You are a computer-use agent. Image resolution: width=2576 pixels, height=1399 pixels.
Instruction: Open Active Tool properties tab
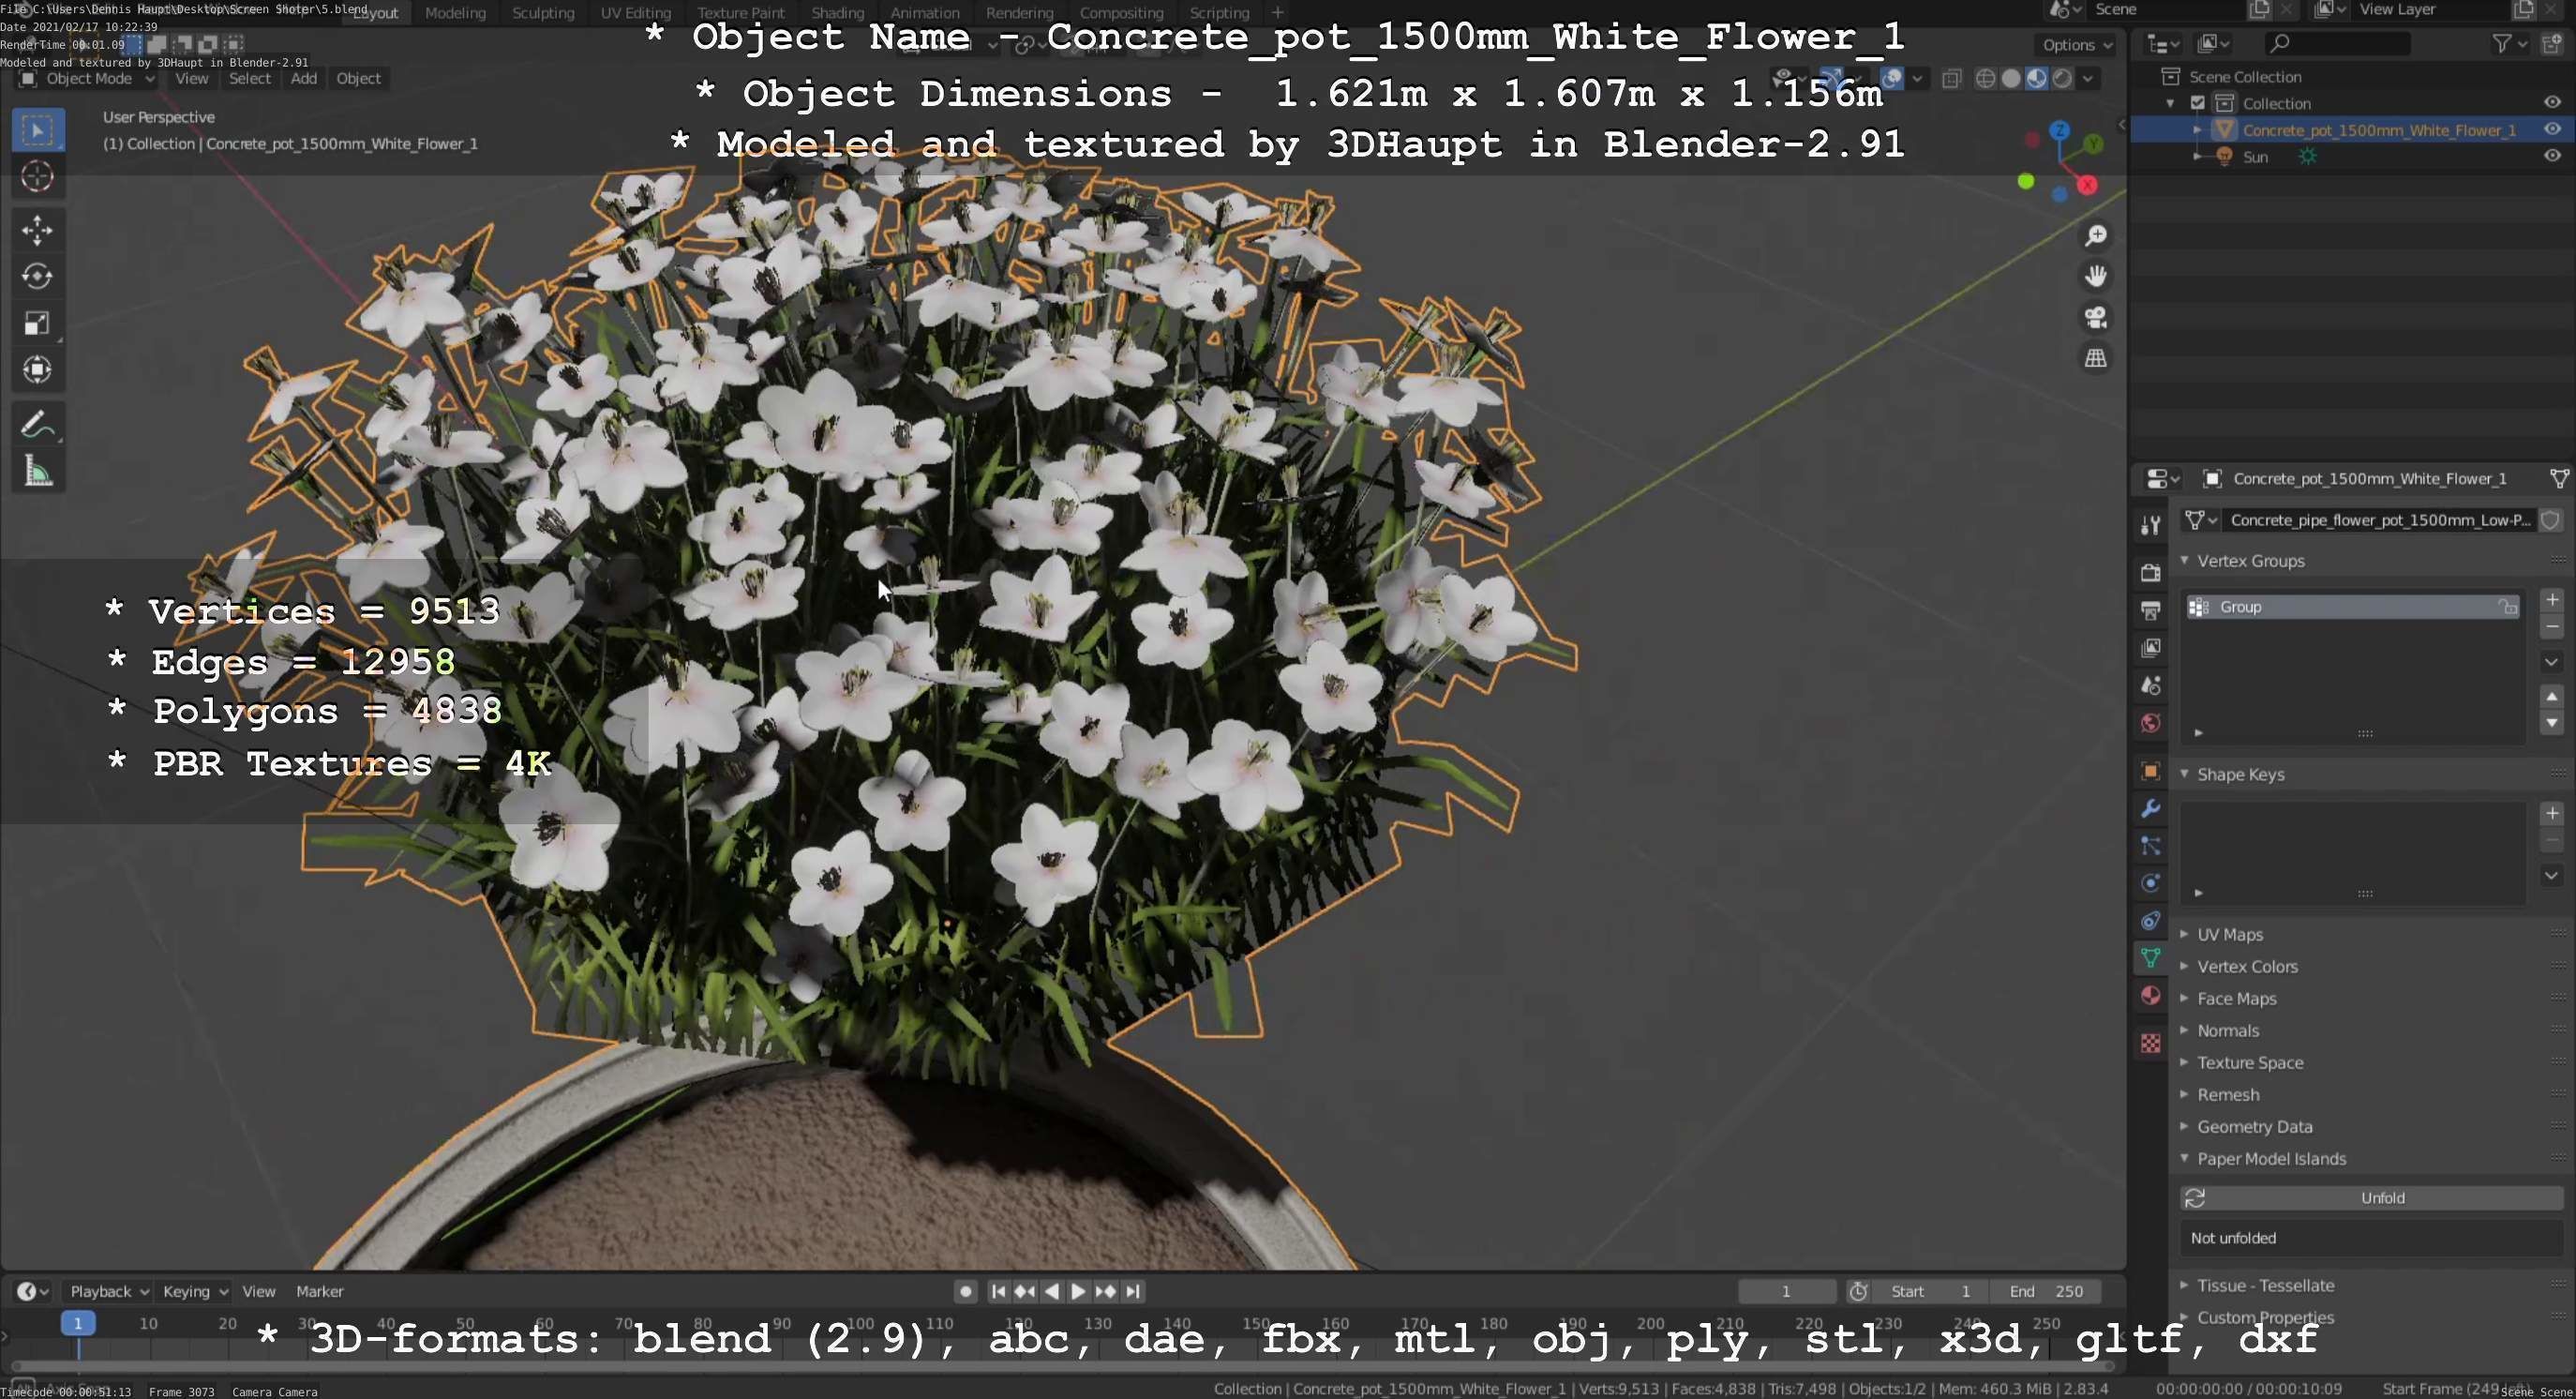(2150, 525)
